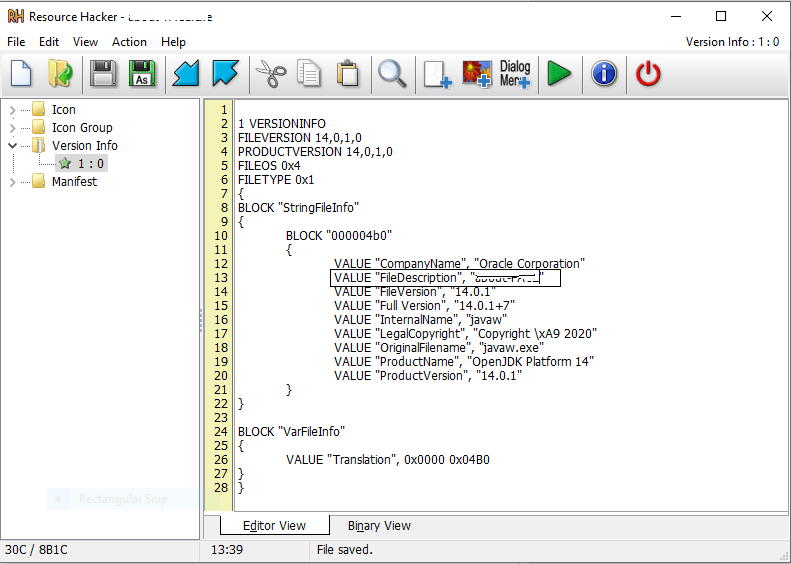Click the InternalName javaw line
Screen dimensions: 791x564
[x=420, y=319]
